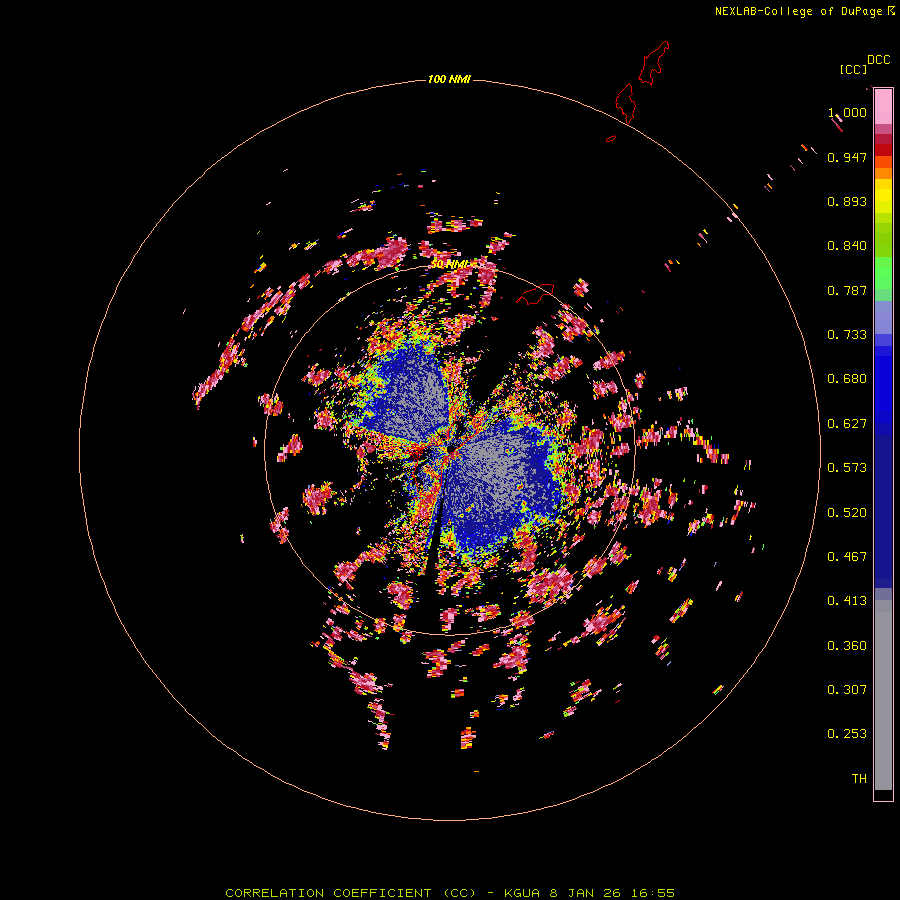The width and height of the screenshot is (900, 900).
Task: Select the 1.000 scale value
Action: 847,112
